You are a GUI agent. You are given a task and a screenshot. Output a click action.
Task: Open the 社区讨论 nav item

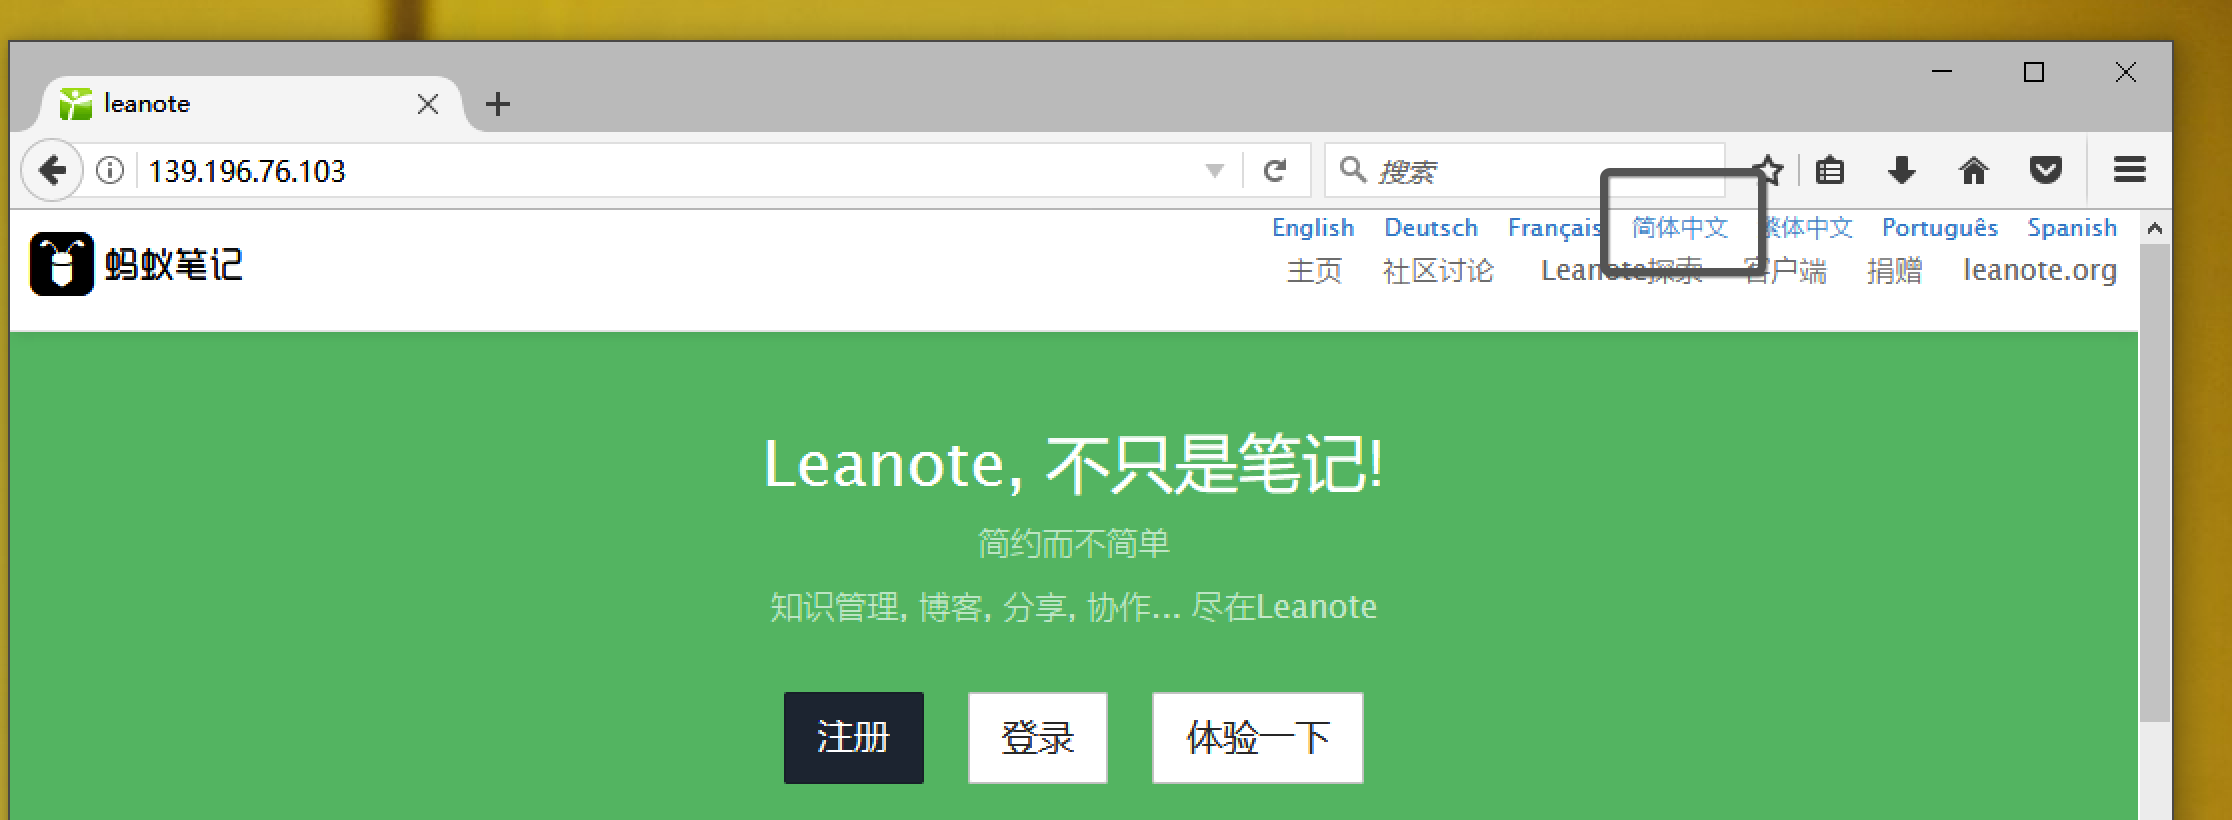1438,271
